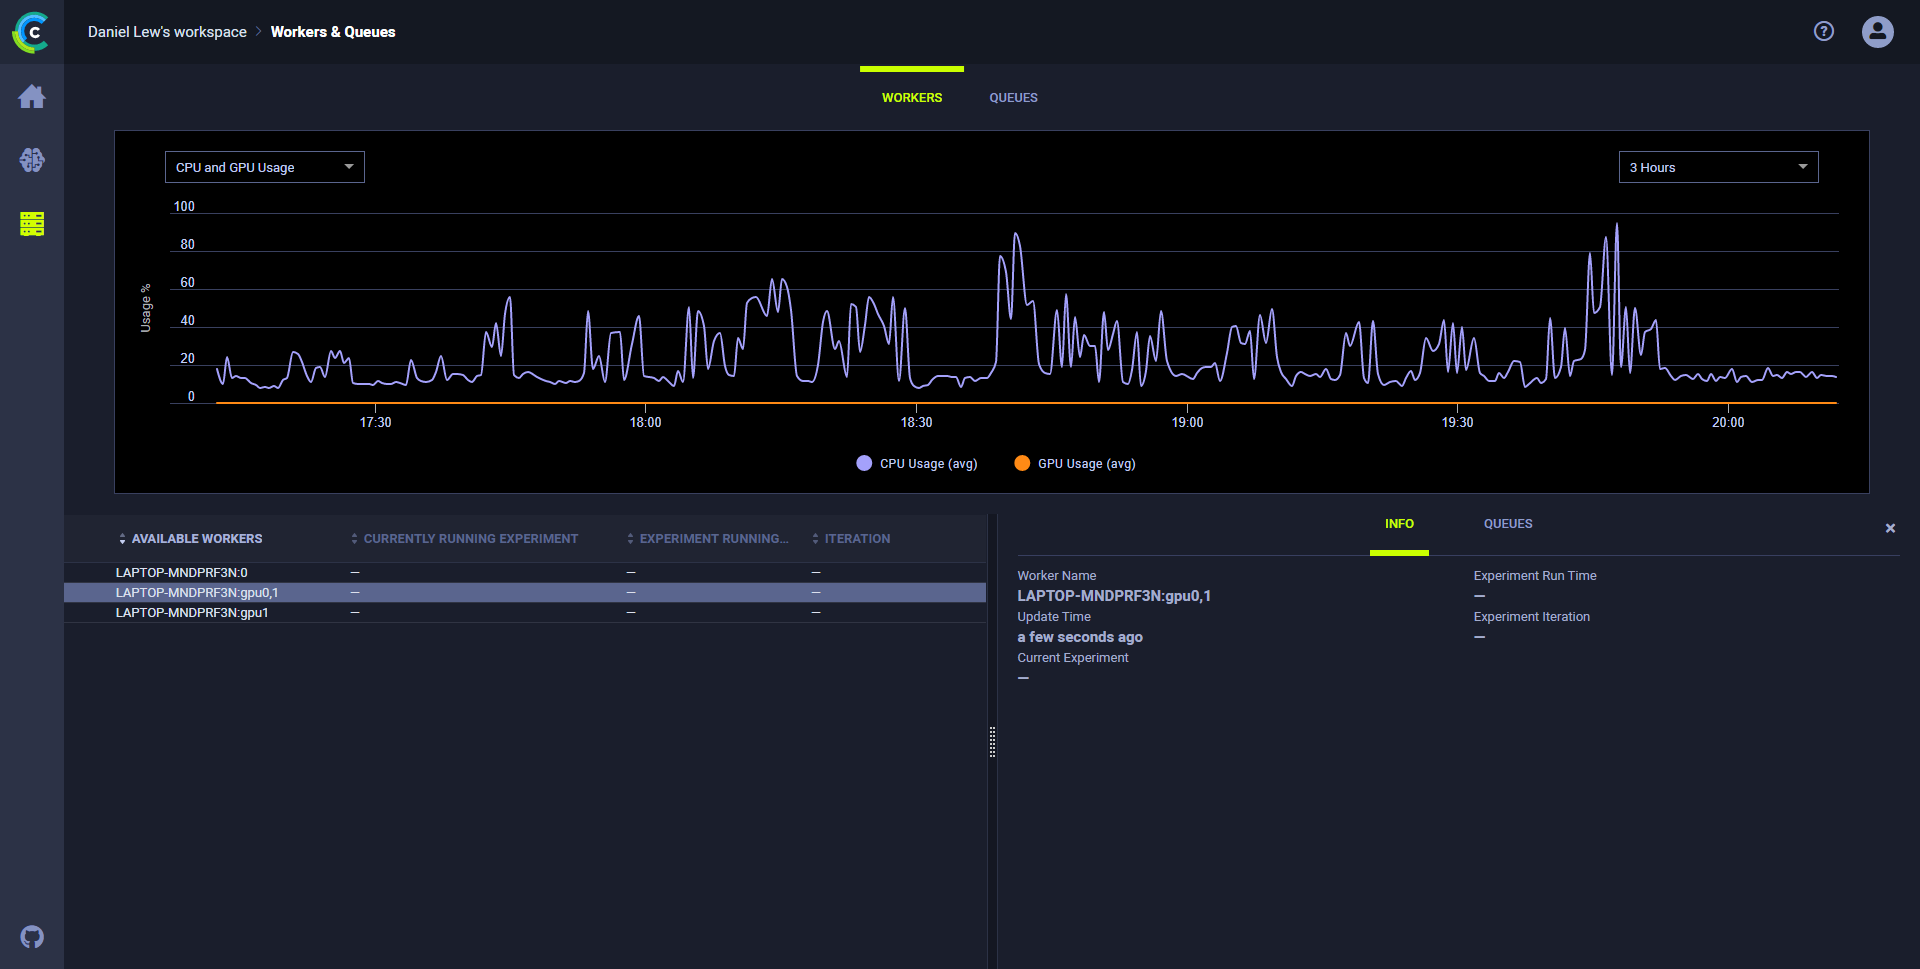1920x969 pixels.
Task: Open the Home dashboard from sidebar
Action: (x=32, y=97)
